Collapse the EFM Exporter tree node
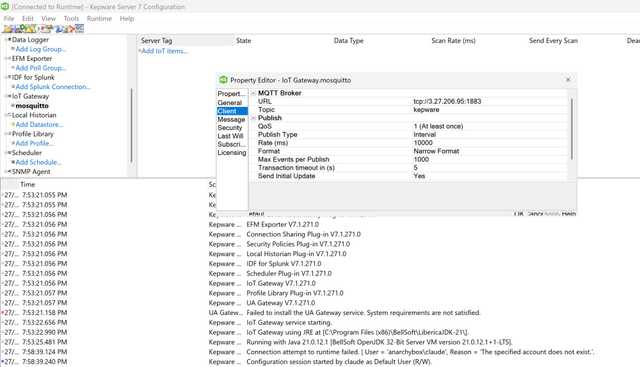 (6, 58)
